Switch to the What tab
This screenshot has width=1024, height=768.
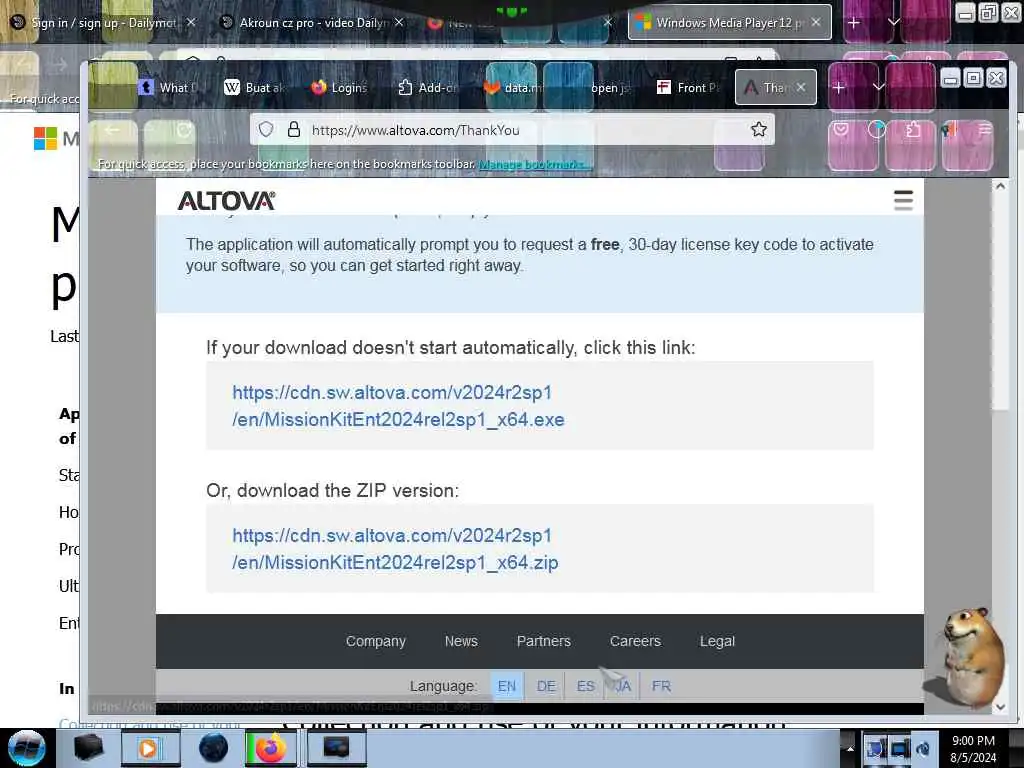[168, 88]
